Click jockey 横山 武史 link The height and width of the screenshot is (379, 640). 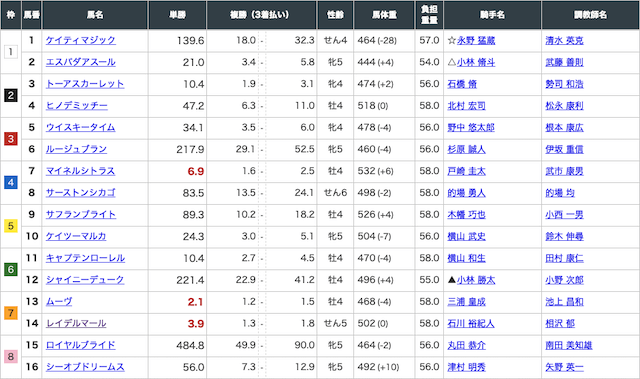[x=467, y=236]
